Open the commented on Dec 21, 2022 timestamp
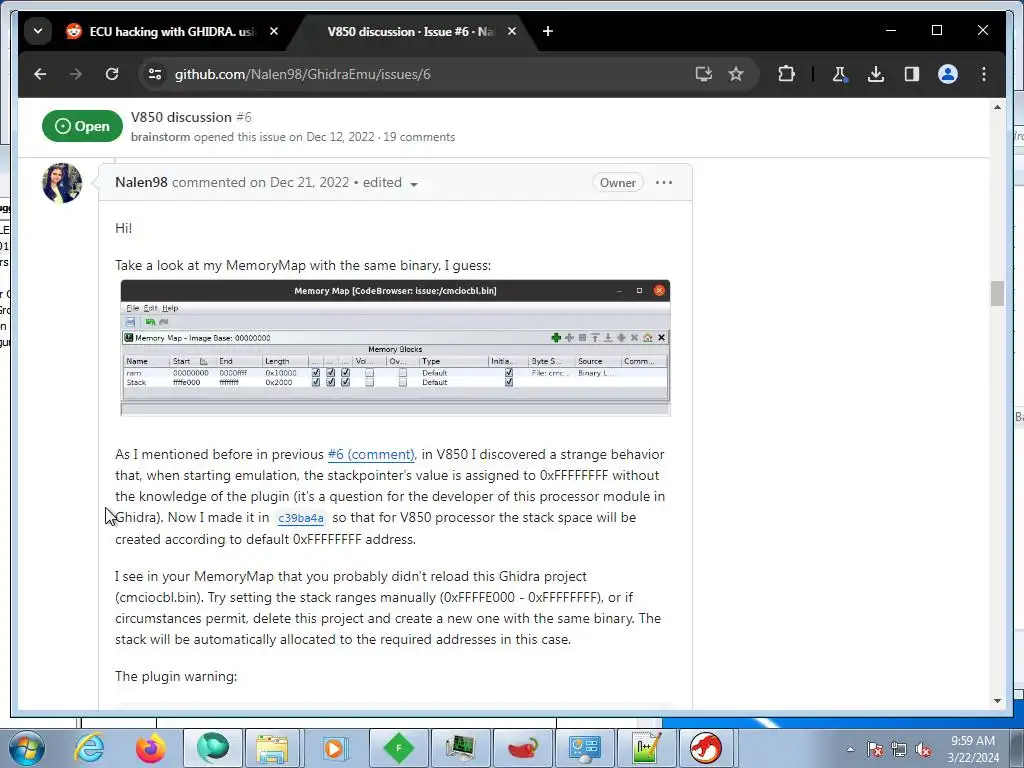 point(261,182)
